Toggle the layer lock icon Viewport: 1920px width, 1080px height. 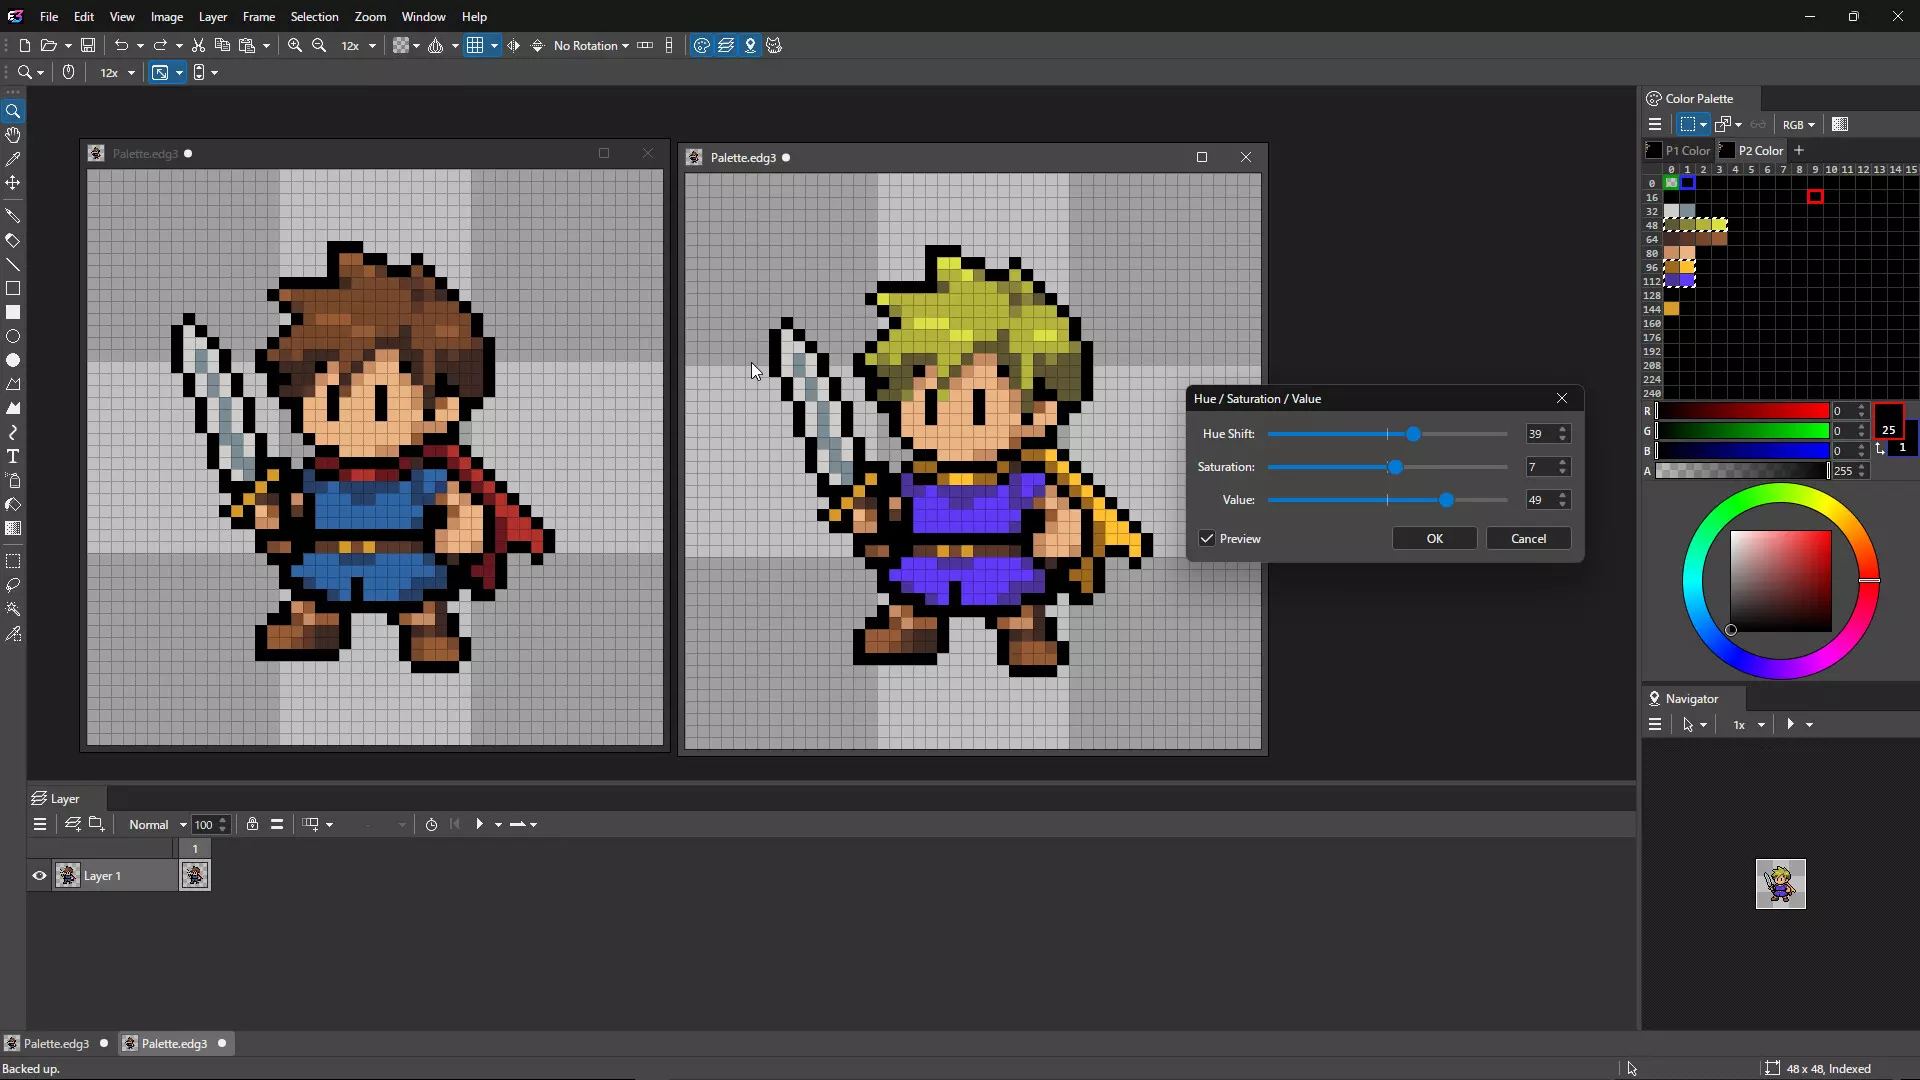click(253, 825)
